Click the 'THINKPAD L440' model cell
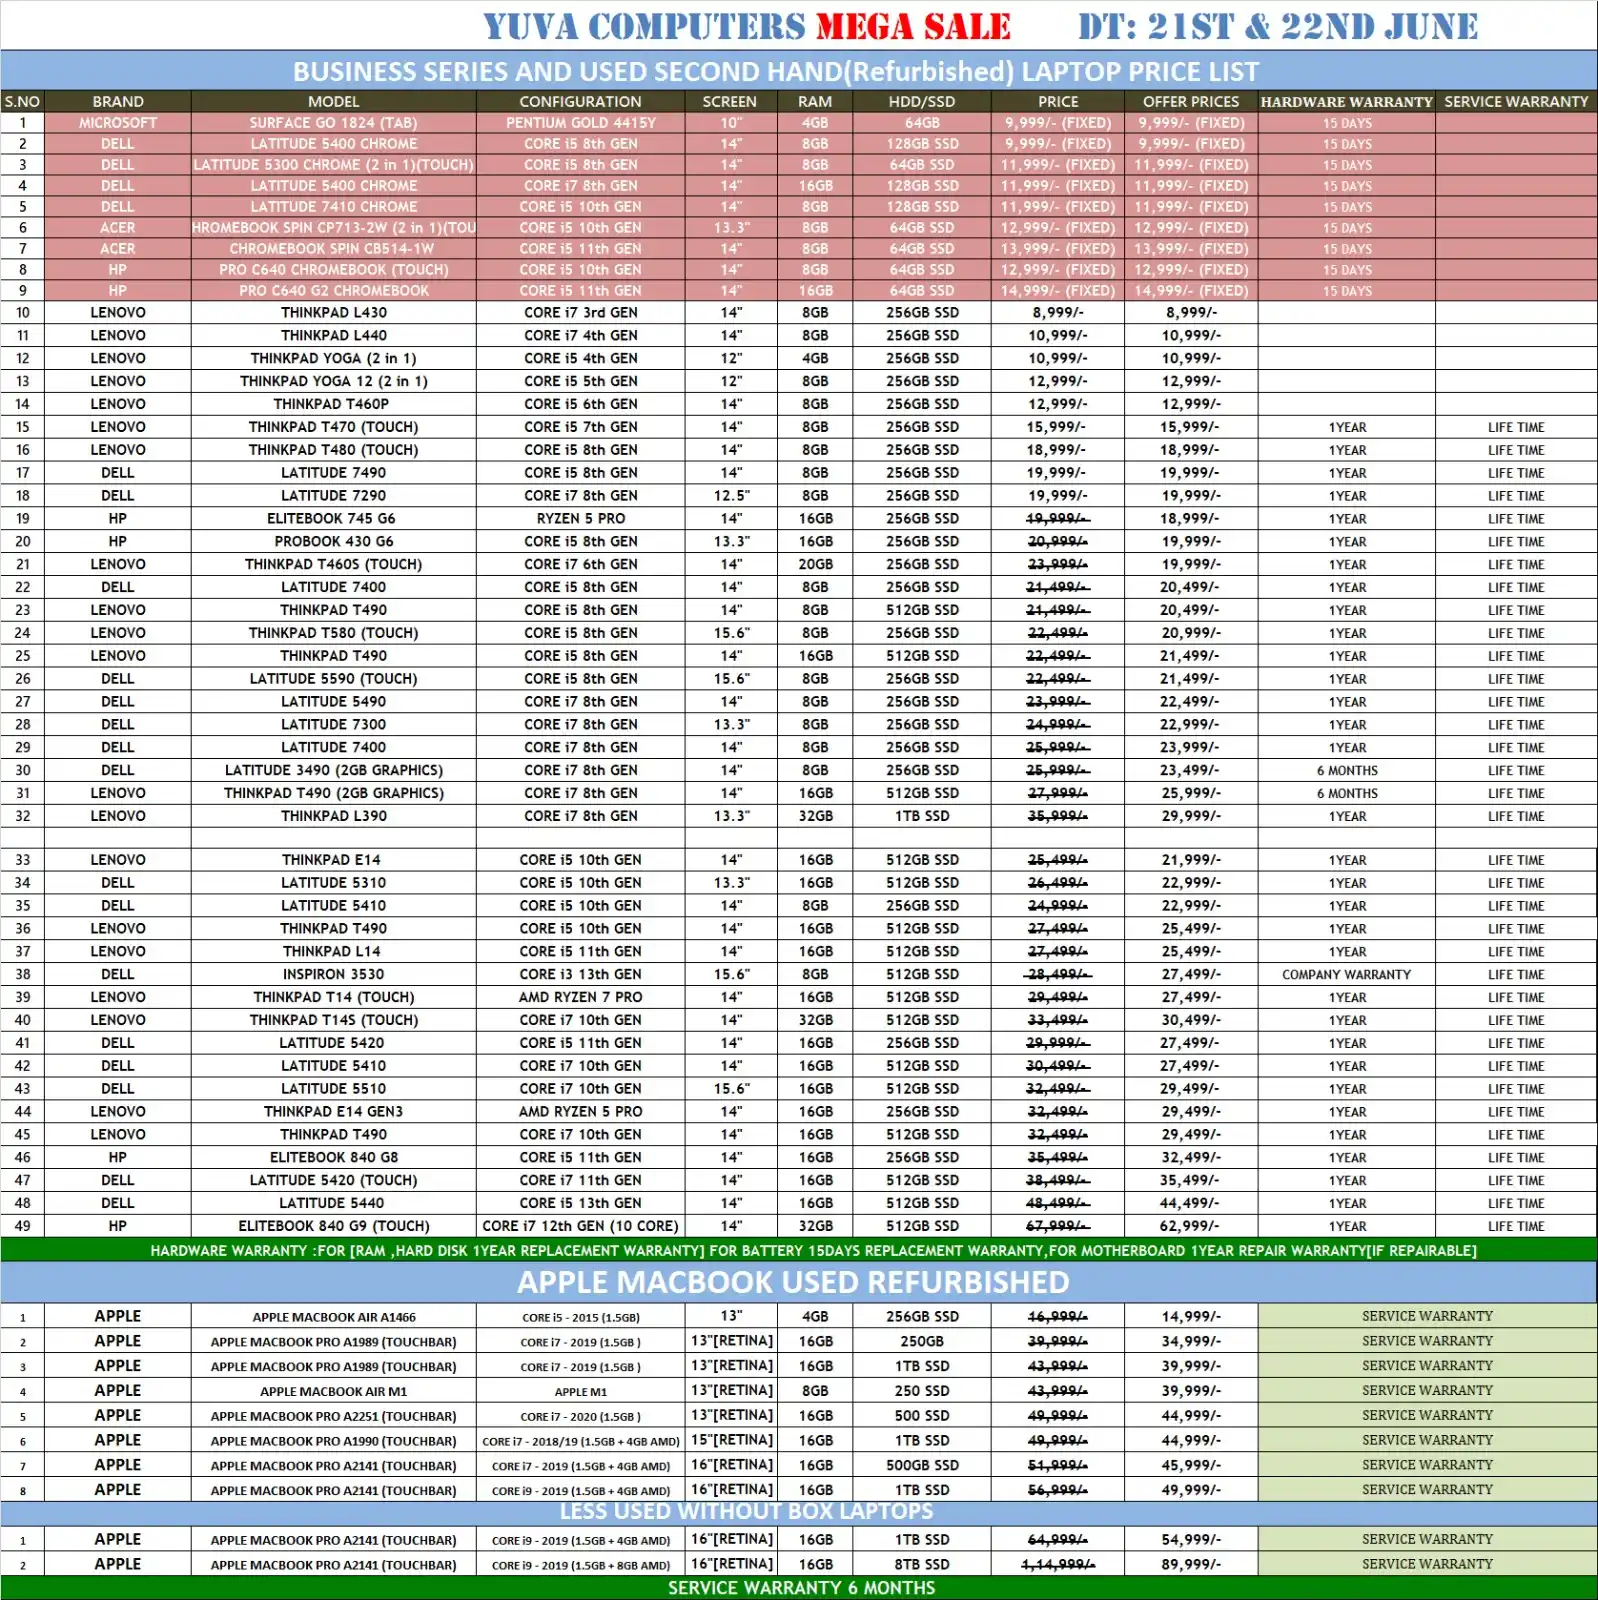This screenshot has width=1598, height=1600. [334, 336]
